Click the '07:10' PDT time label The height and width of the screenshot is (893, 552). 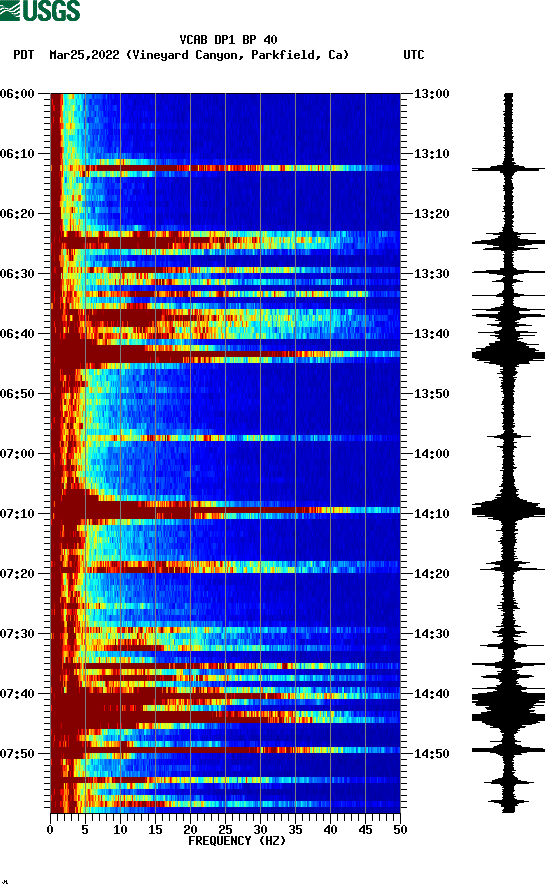pos(17,514)
